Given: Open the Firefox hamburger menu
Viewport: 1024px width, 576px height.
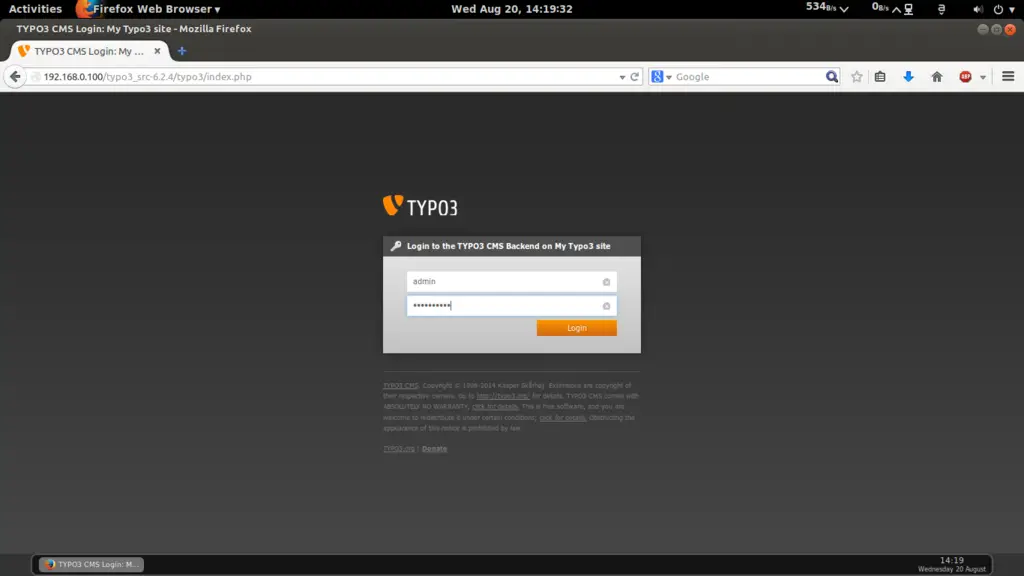Looking at the screenshot, I should point(1008,76).
